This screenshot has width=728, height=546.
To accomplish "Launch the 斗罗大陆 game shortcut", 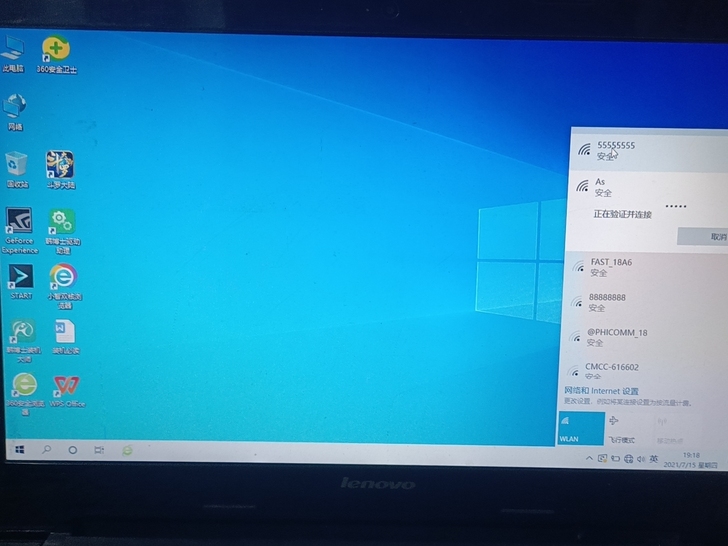I will [60, 169].
